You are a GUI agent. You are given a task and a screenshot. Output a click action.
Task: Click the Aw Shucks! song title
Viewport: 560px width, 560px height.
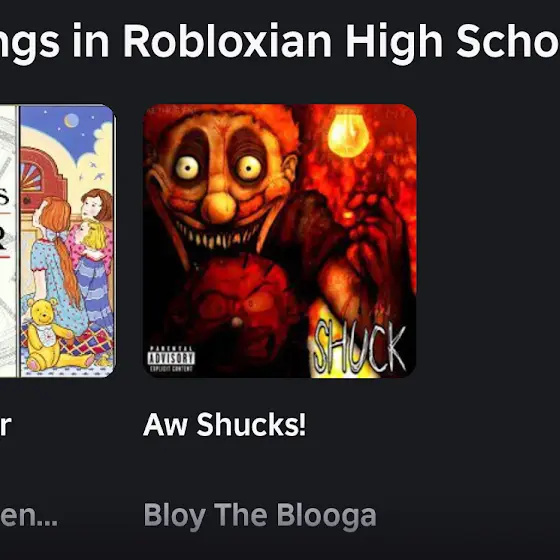225,425
